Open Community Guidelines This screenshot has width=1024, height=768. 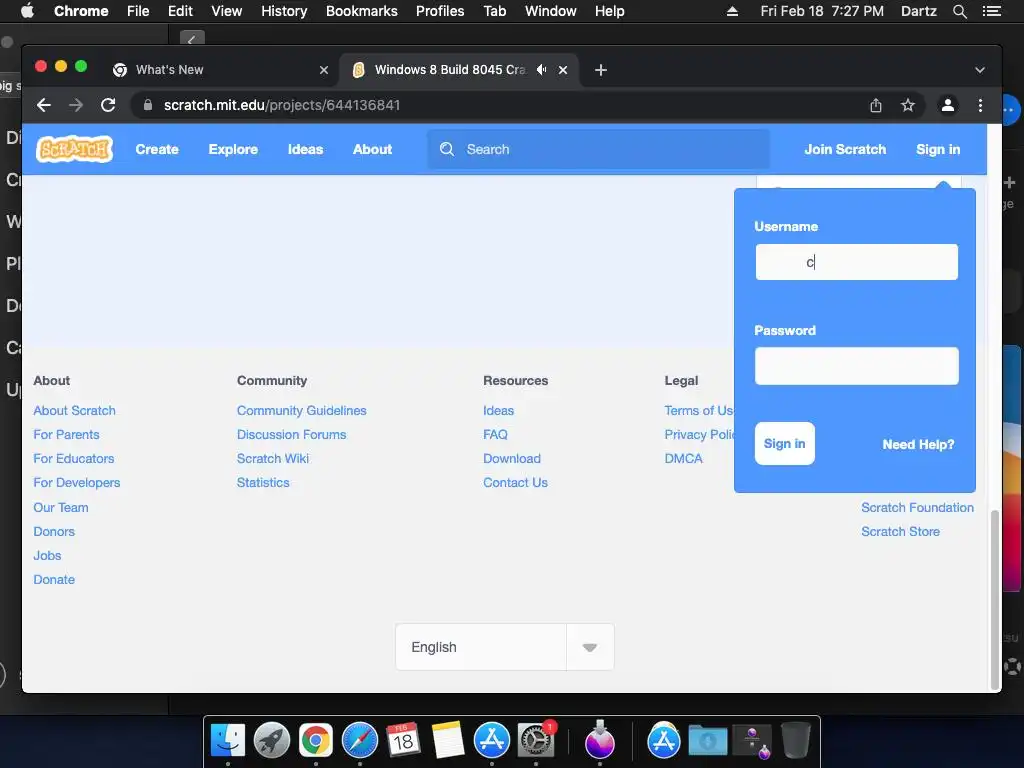302,410
